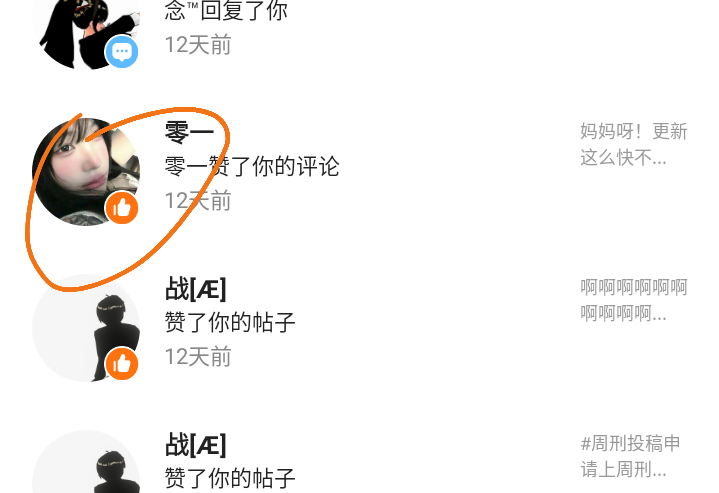
Task: Open '零一赞了你的评论' notification text
Action: [x=252, y=166]
